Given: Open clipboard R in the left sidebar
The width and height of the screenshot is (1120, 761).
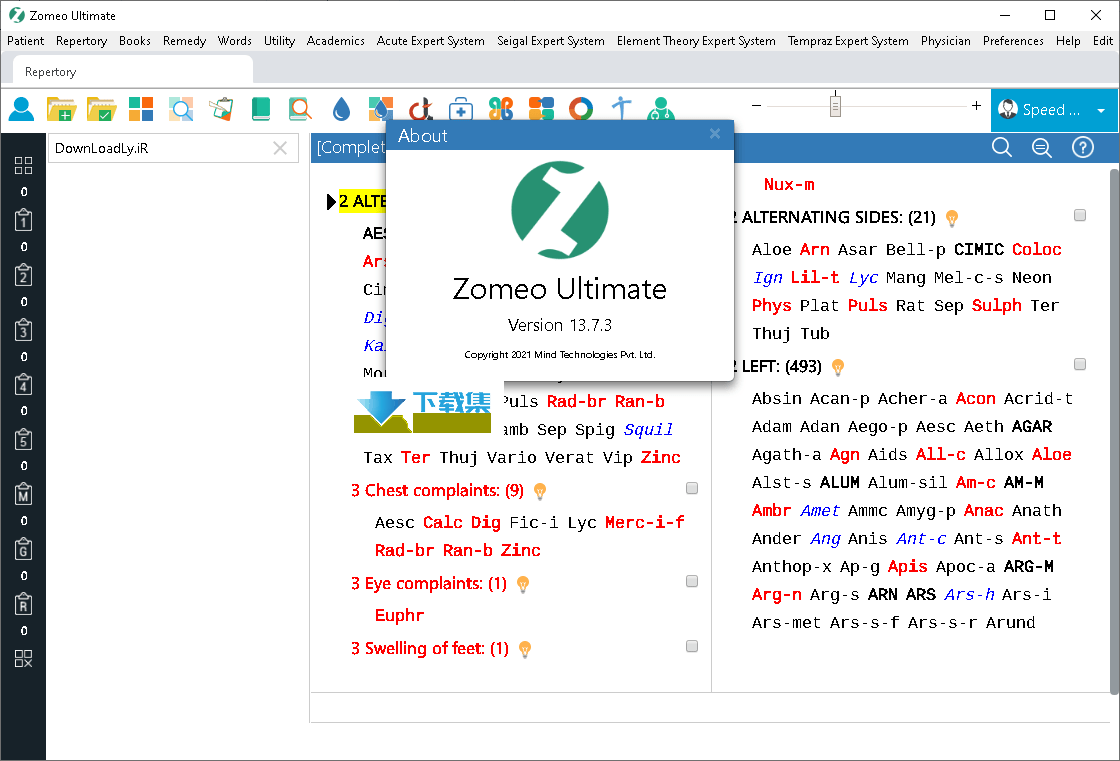Looking at the screenshot, I should (24, 605).
